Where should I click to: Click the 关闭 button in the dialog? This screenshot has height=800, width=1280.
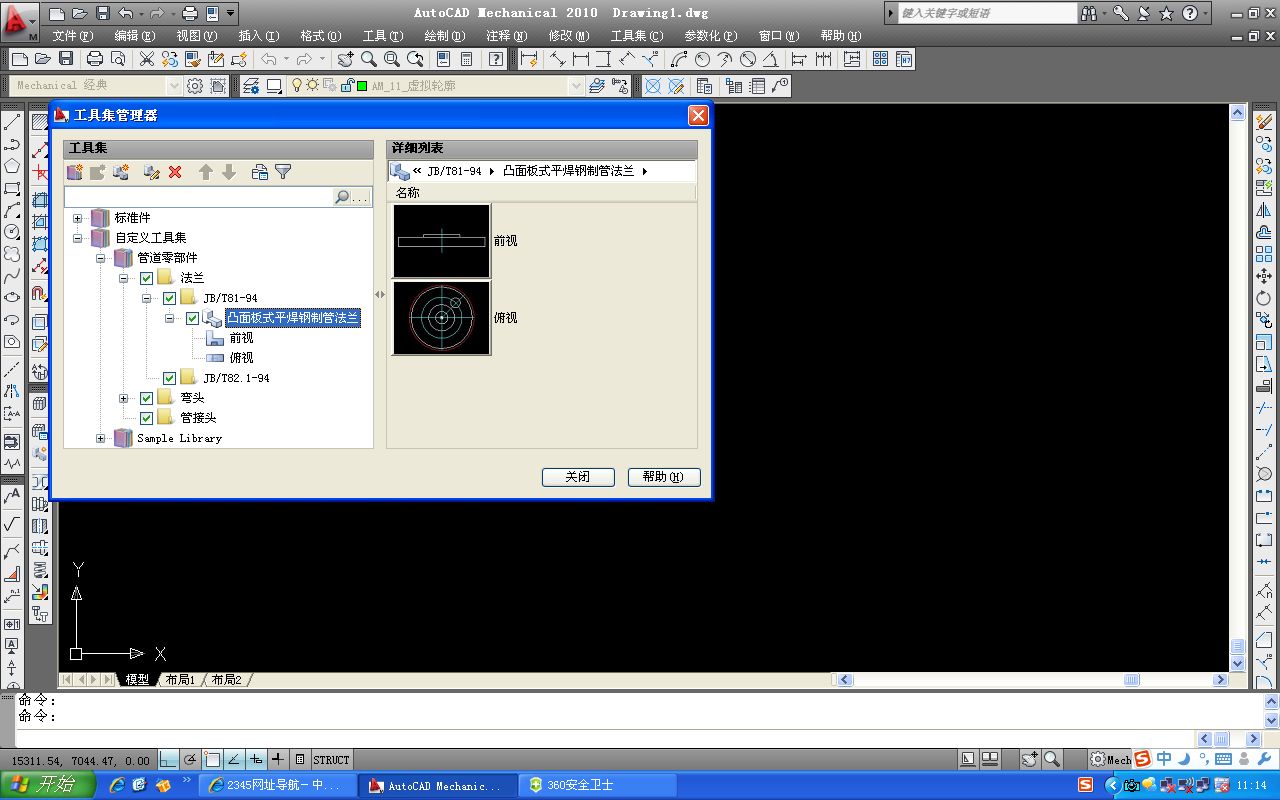pyautogui.click(x=578, y=477)
